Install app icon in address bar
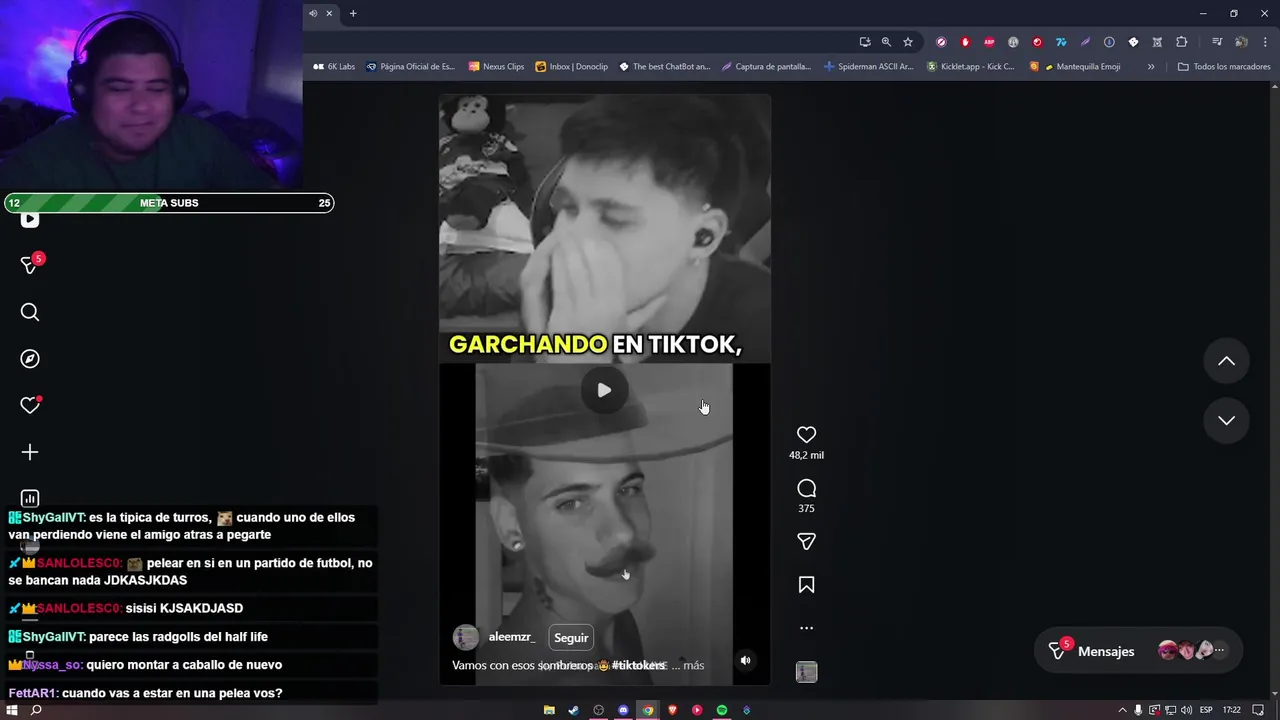 [865, 42]
